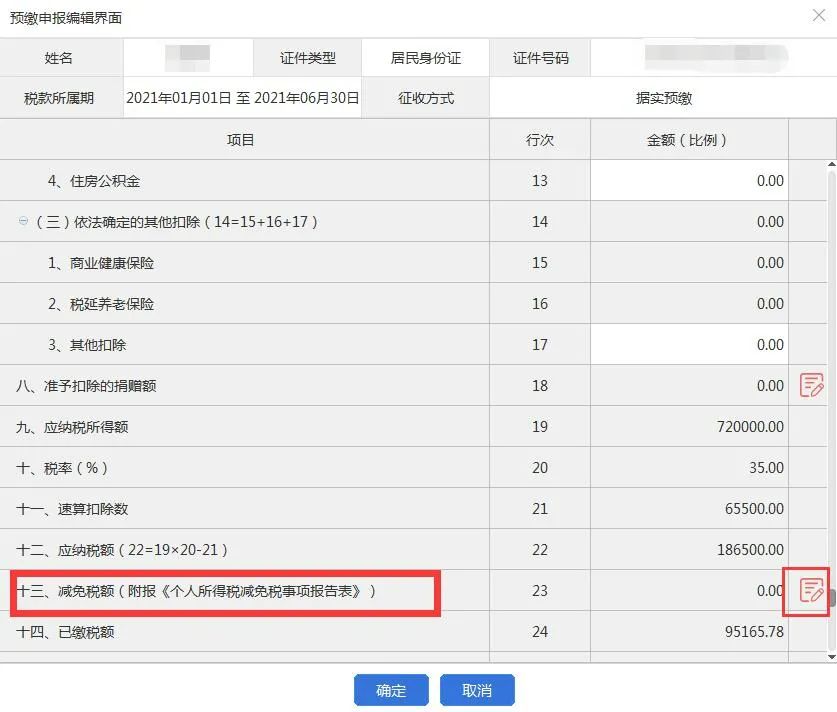The width and height of the screenshot is (837, 712).
Task: Click the highlighted edit icon inside the red box
Action: [x=808, y=592]
